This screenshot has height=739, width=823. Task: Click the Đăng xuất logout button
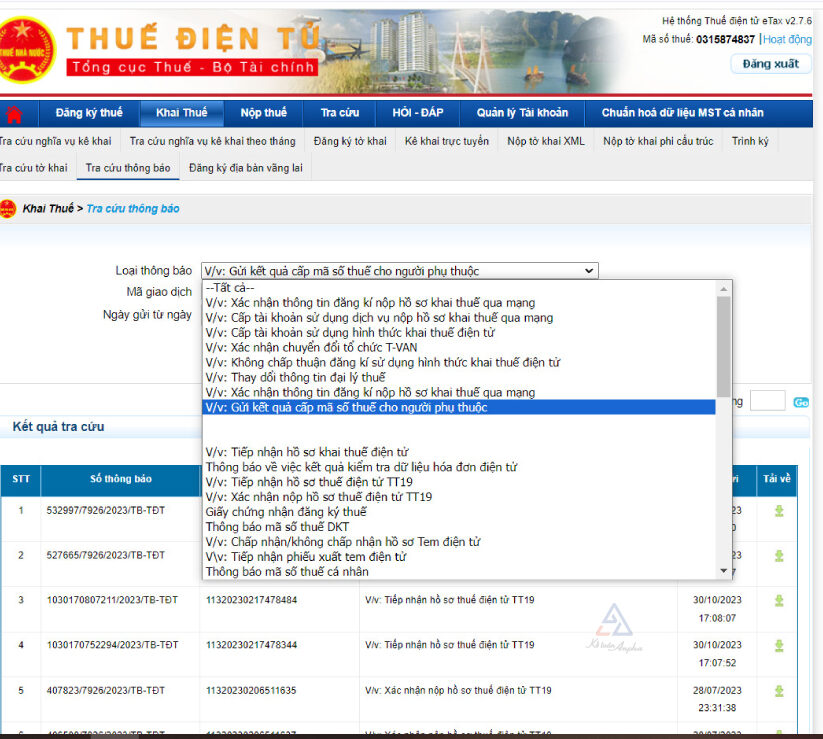click(x=770, y=64)
